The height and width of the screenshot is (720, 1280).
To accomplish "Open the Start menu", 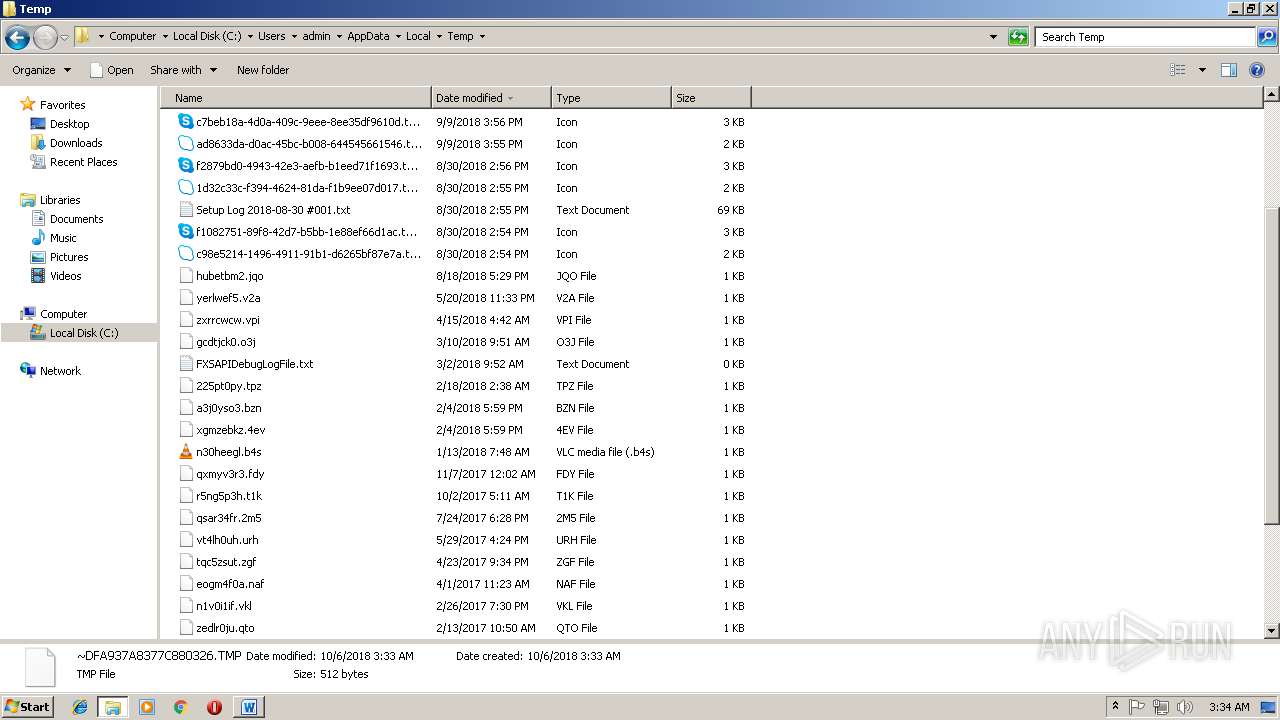I will [27, 706].
